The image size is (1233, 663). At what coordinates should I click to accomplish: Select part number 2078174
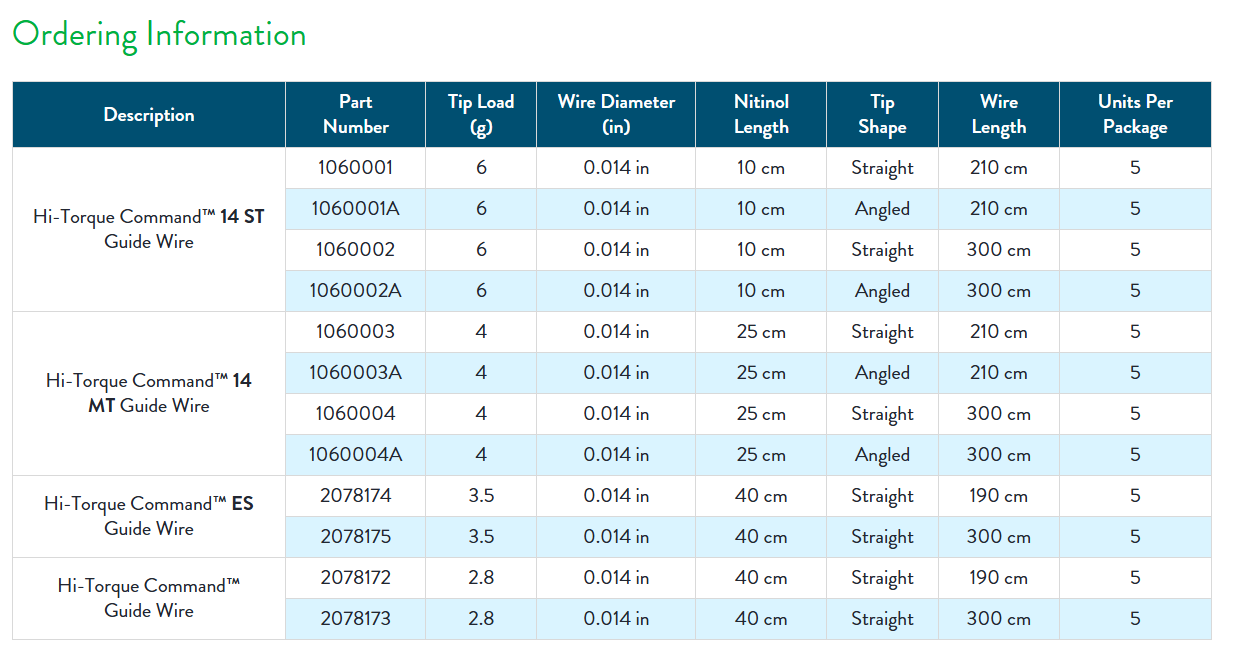[x=356, y=496]
